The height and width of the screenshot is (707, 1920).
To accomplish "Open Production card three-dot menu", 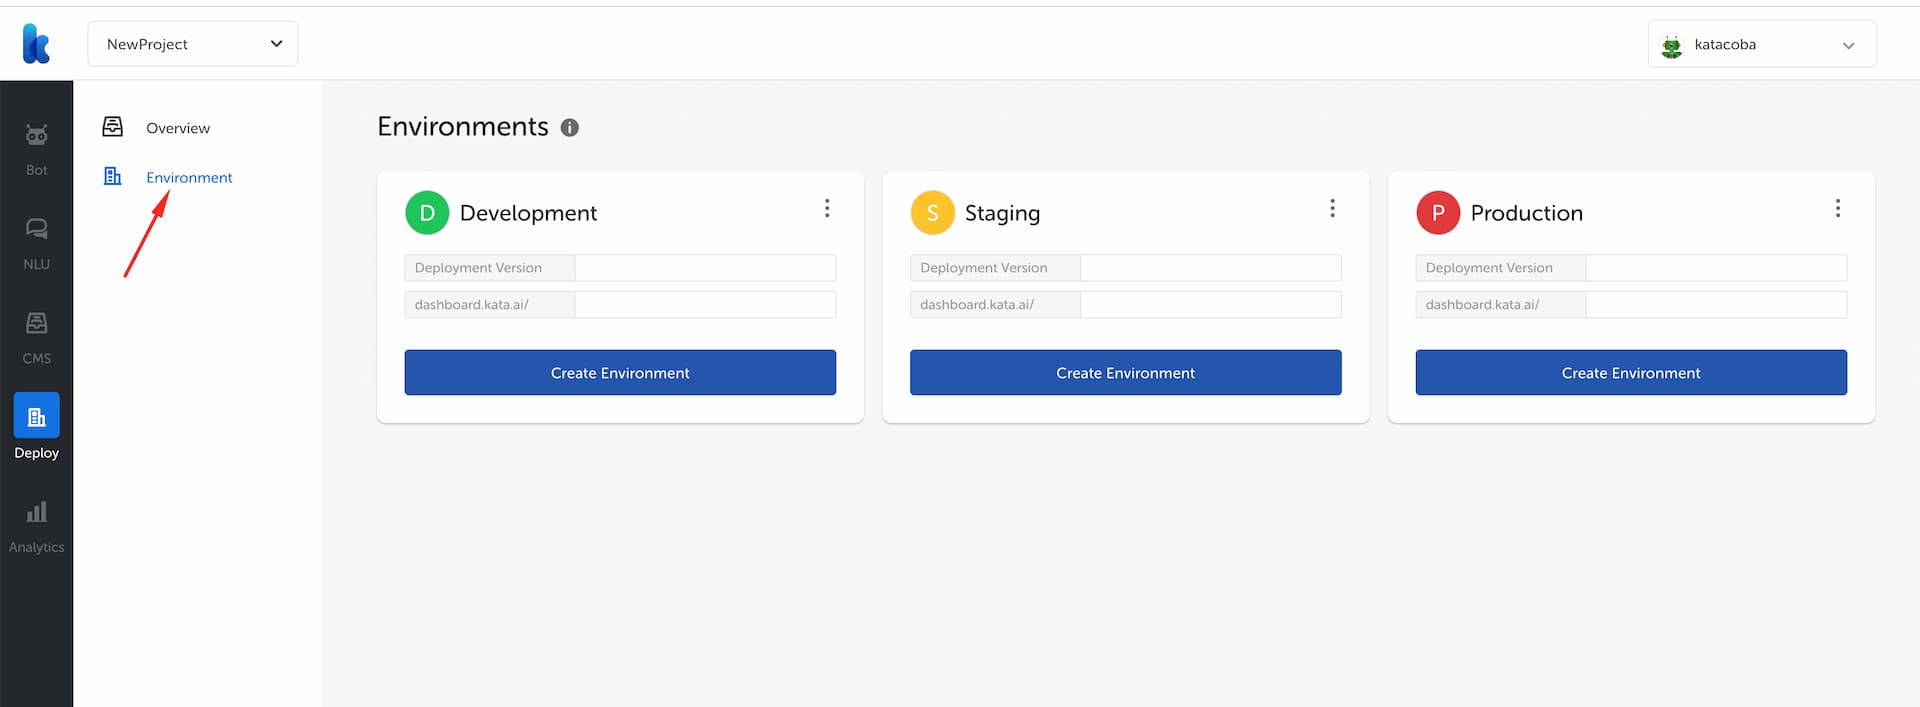I will 1838,208.
